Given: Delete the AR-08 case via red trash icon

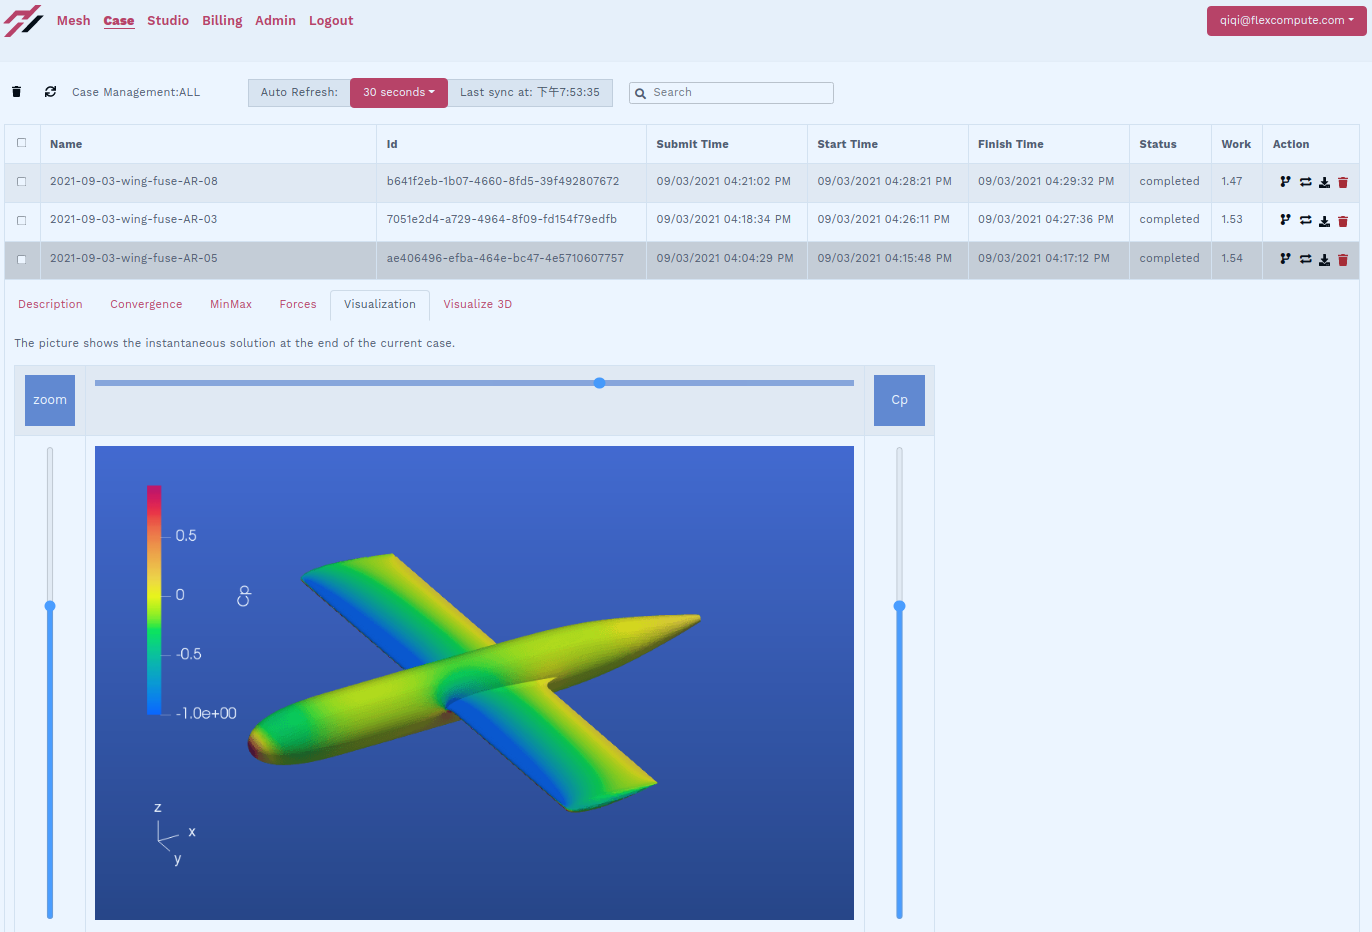Looking at the screenshot, I should tap(1343, 182).
